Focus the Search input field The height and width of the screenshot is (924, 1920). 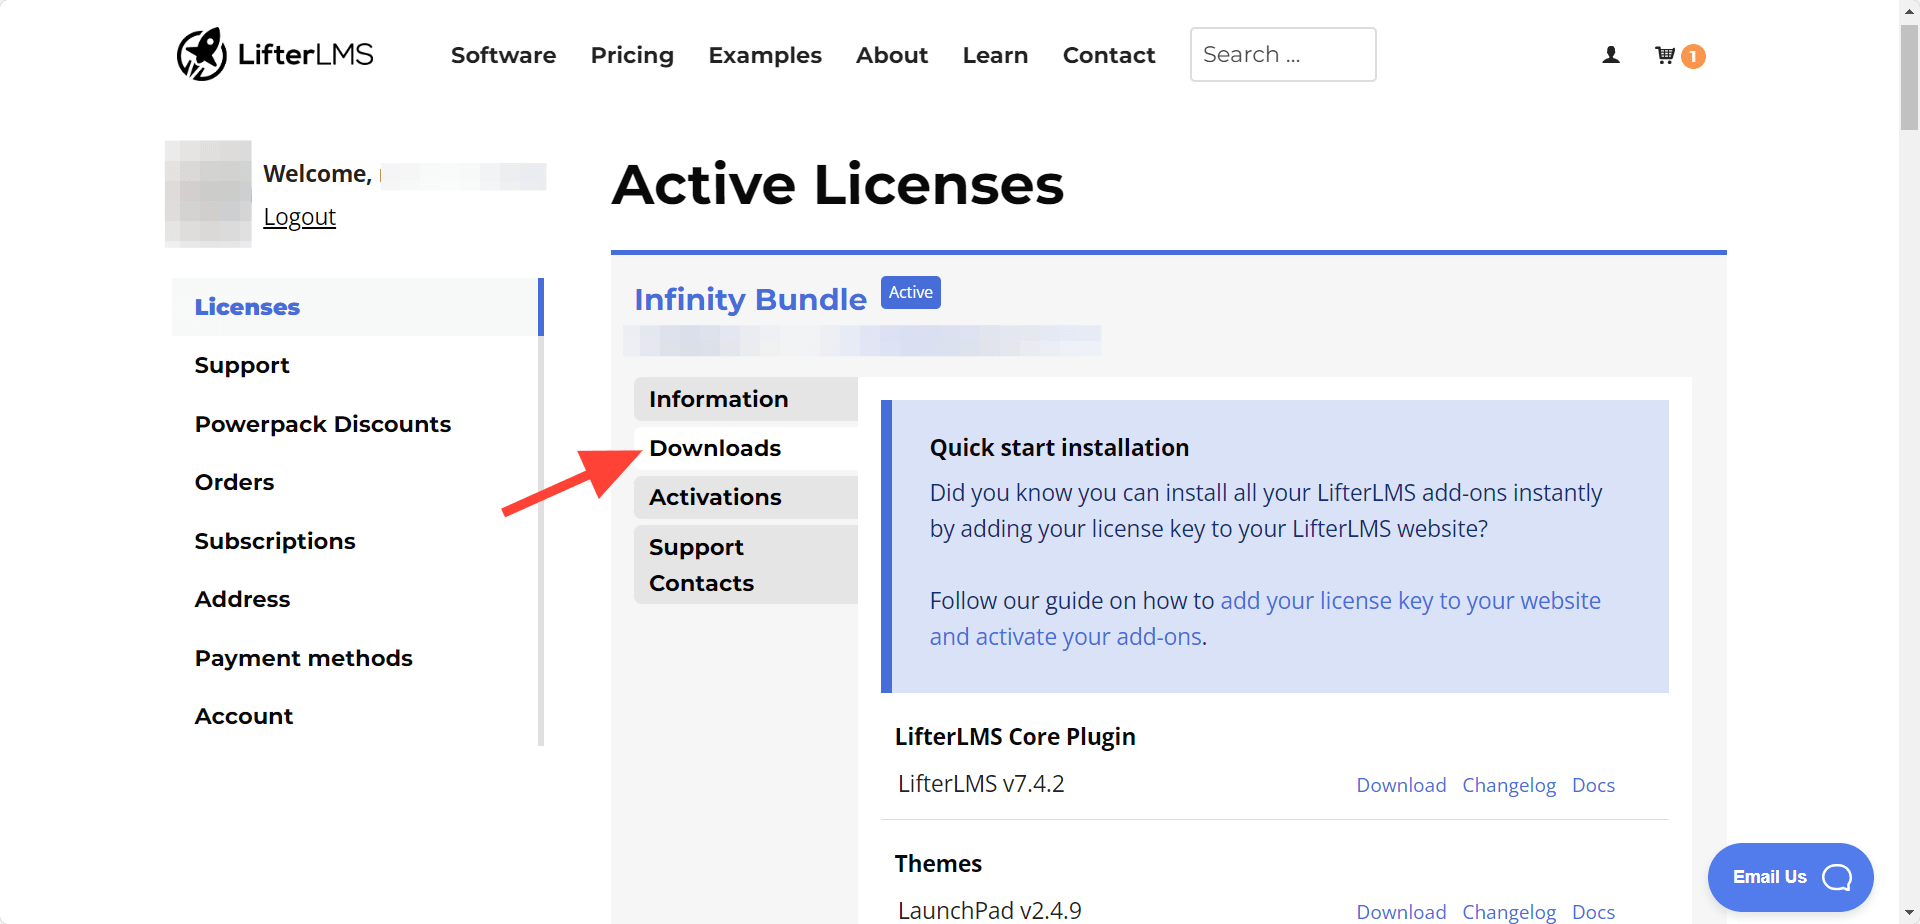point(1283,54)
